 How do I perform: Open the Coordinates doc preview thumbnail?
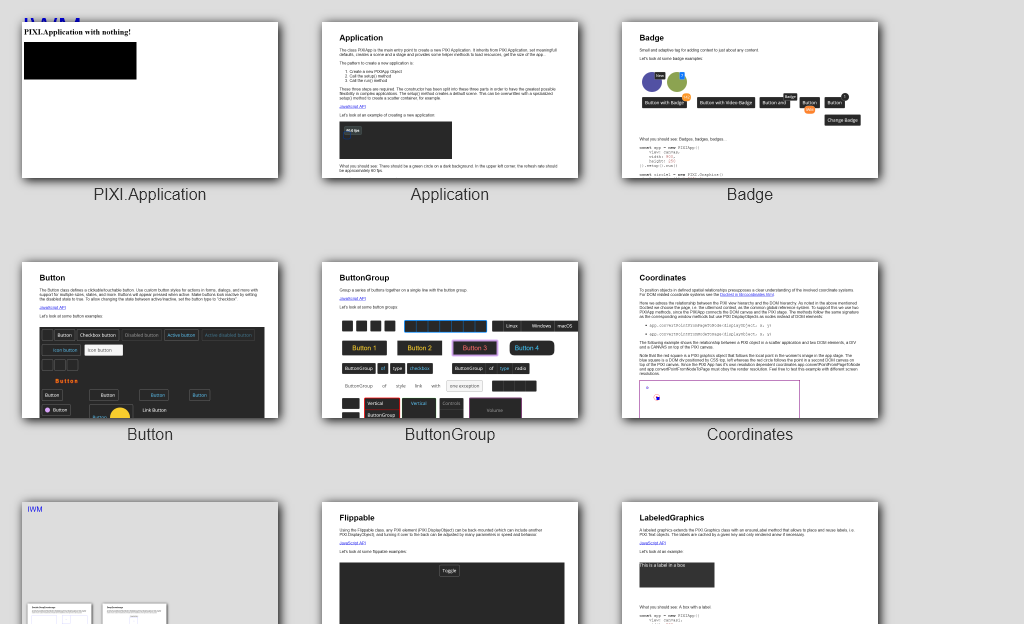[750, 340]
